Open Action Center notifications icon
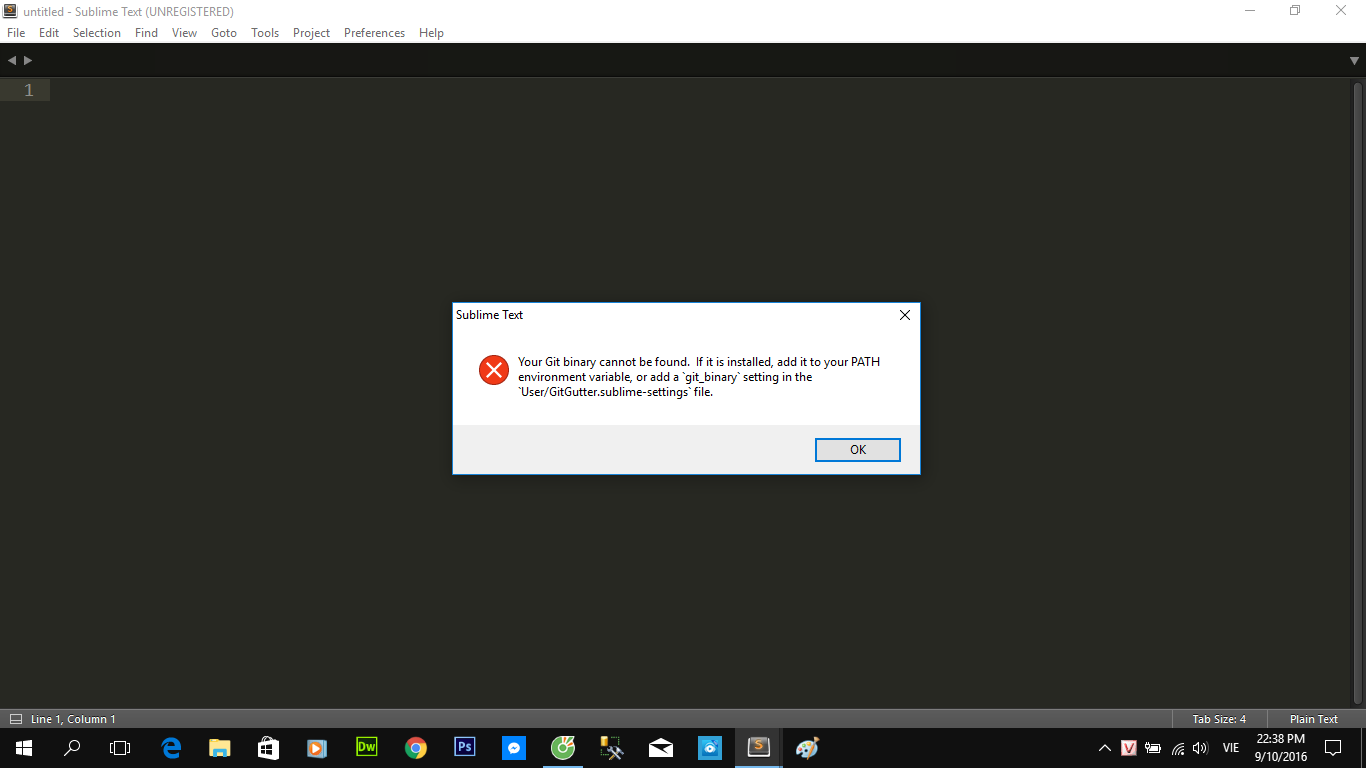The height and width of the screenshot is (768, 1366). click(1333, 748)
